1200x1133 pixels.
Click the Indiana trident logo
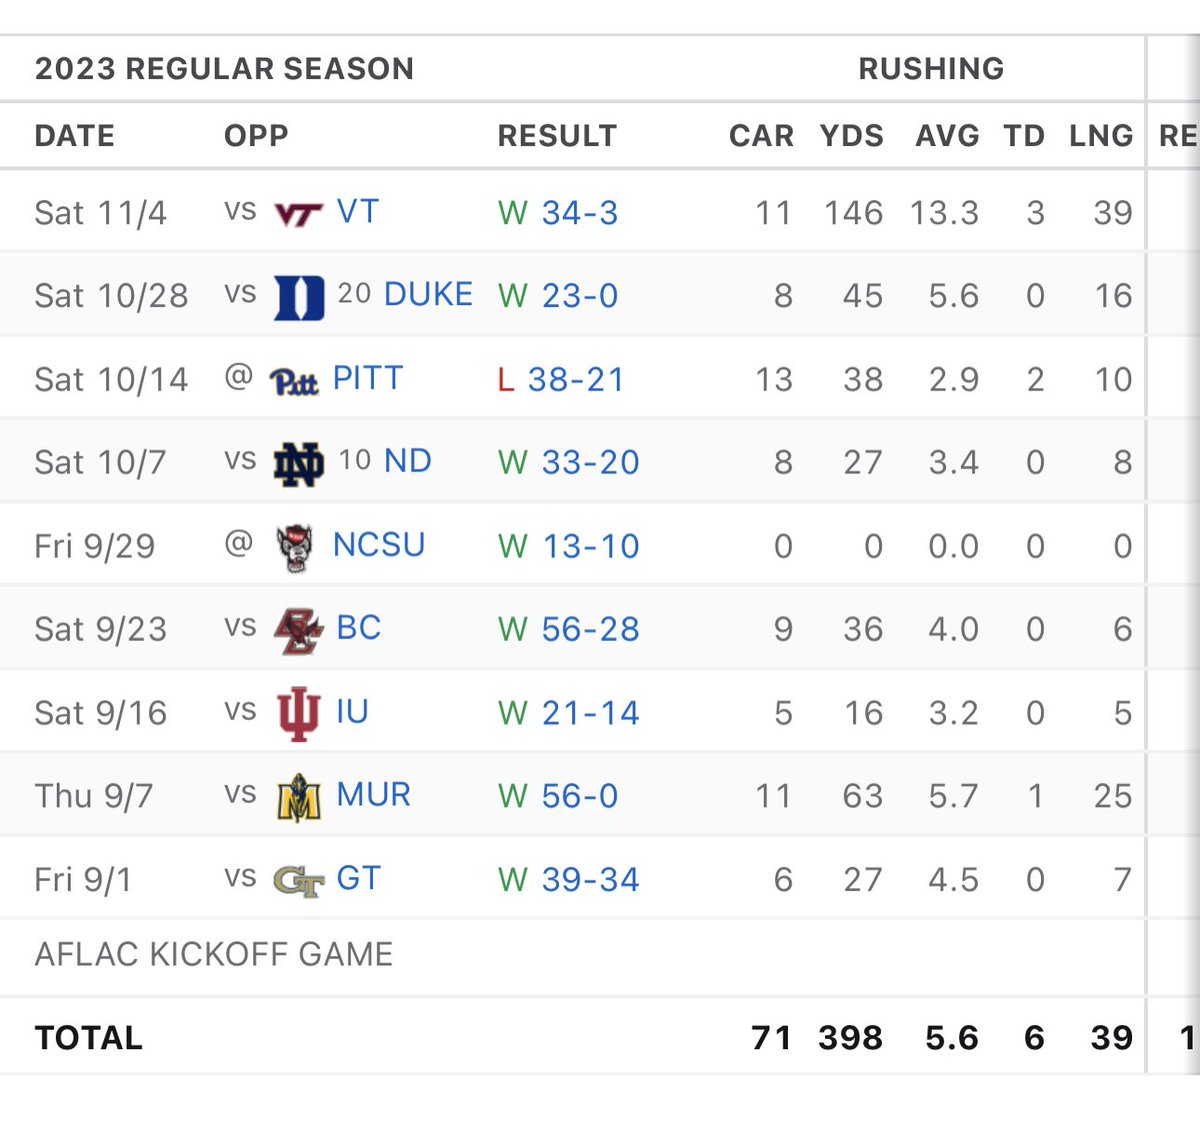(298, 713)
